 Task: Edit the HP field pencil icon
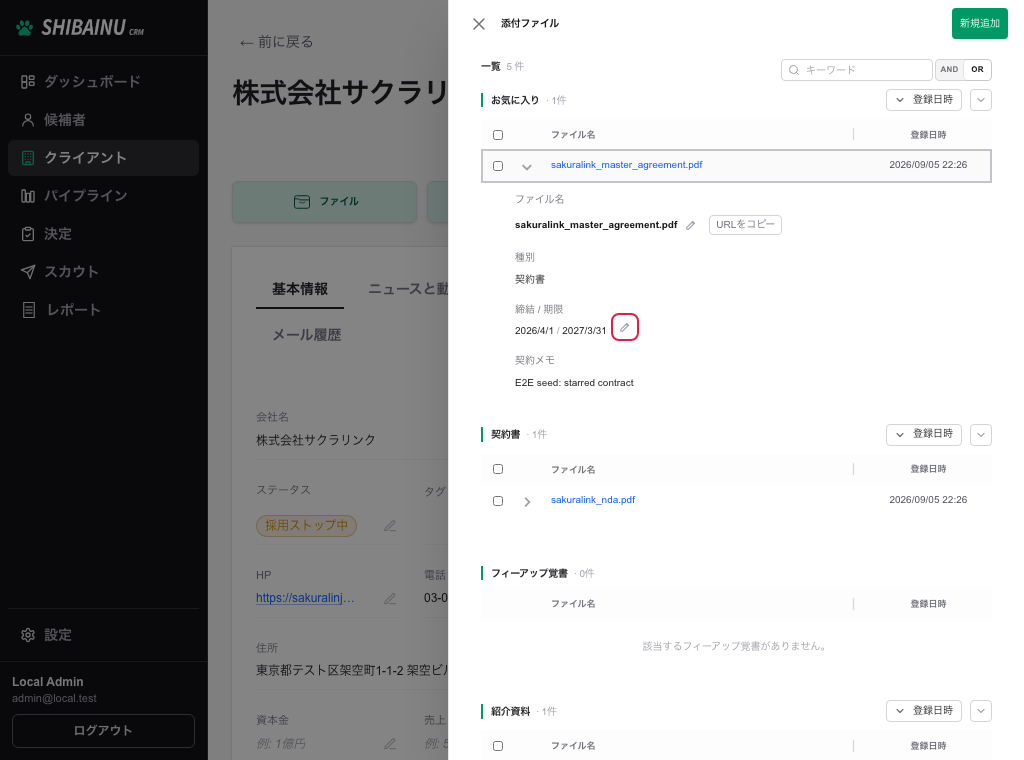pos(390,599)
